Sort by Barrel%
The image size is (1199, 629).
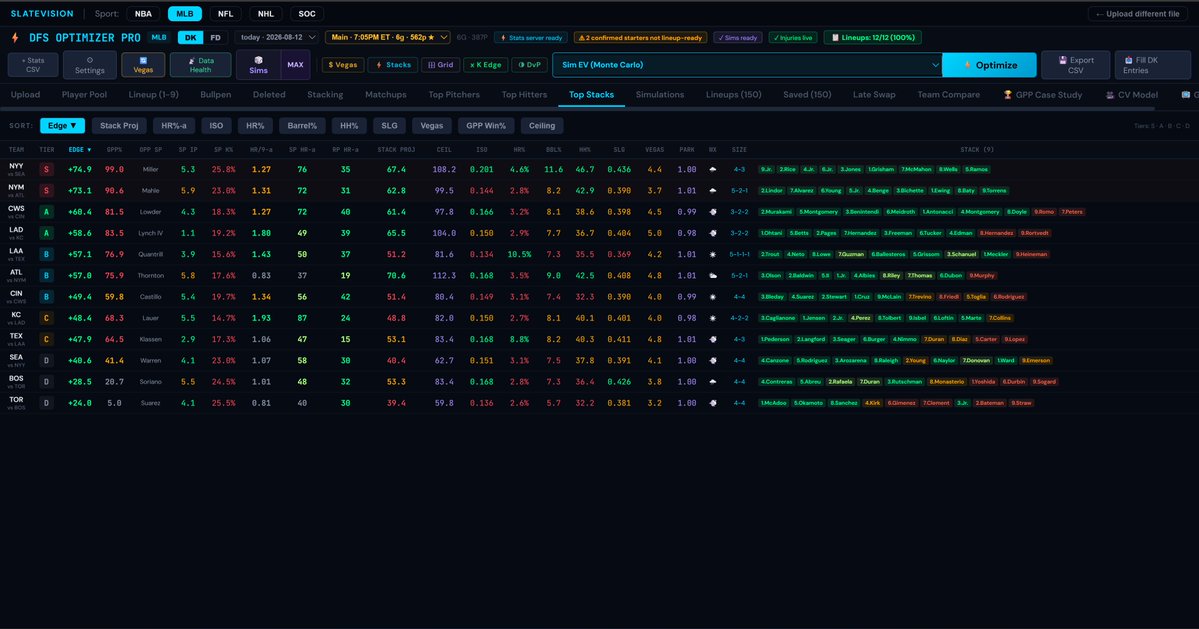(302, 125)
